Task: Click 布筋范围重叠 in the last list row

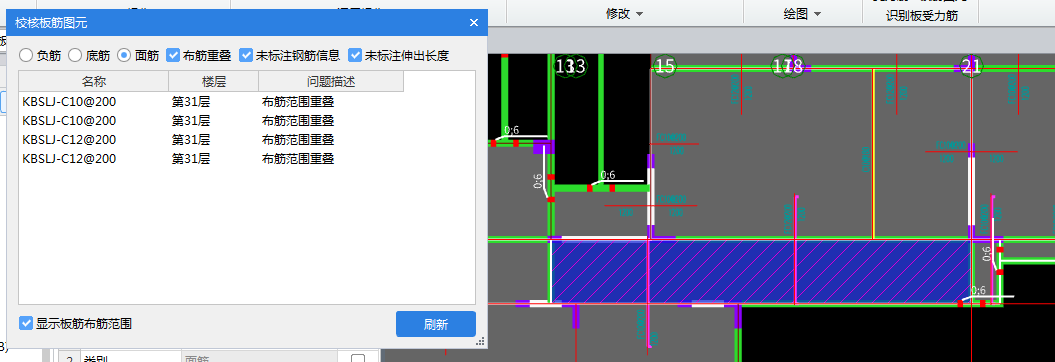Action: [x=298, y=159]
